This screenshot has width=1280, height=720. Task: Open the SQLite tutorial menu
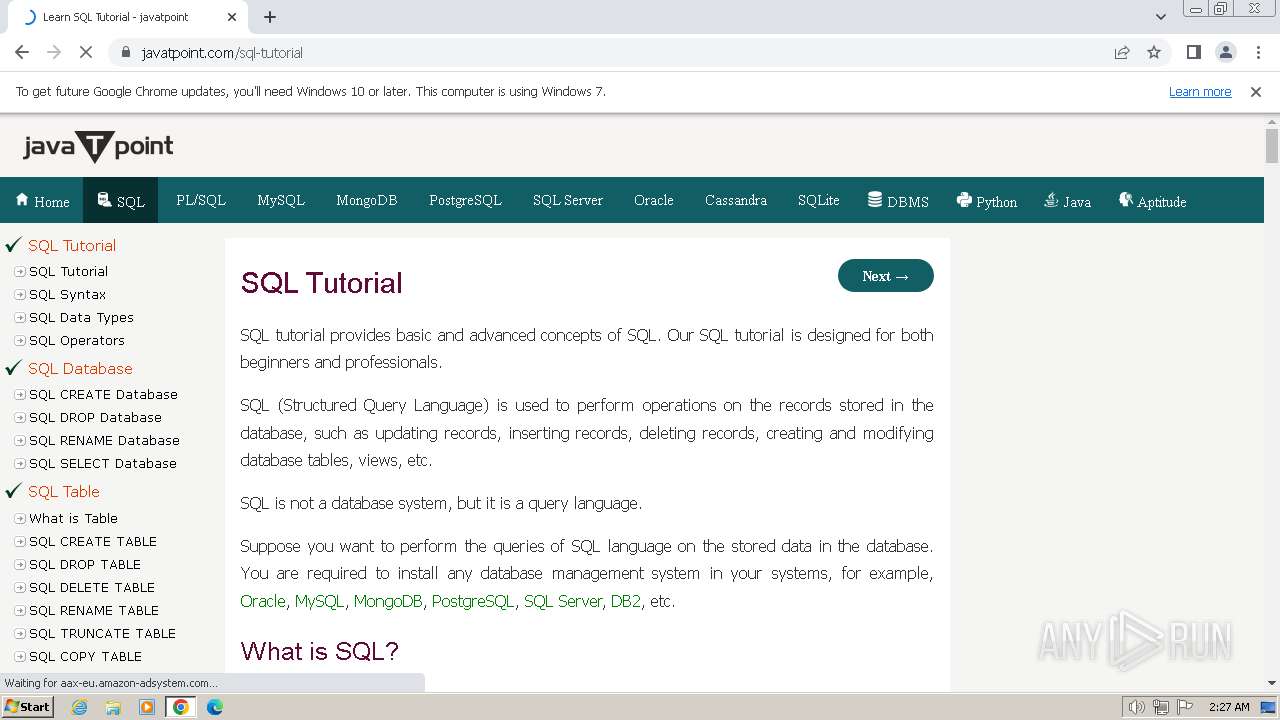pos(819,200)
